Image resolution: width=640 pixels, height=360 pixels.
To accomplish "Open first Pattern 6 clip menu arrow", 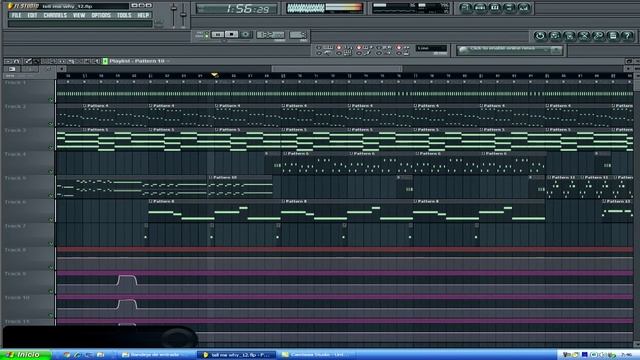I will click(x=285, y=153).
